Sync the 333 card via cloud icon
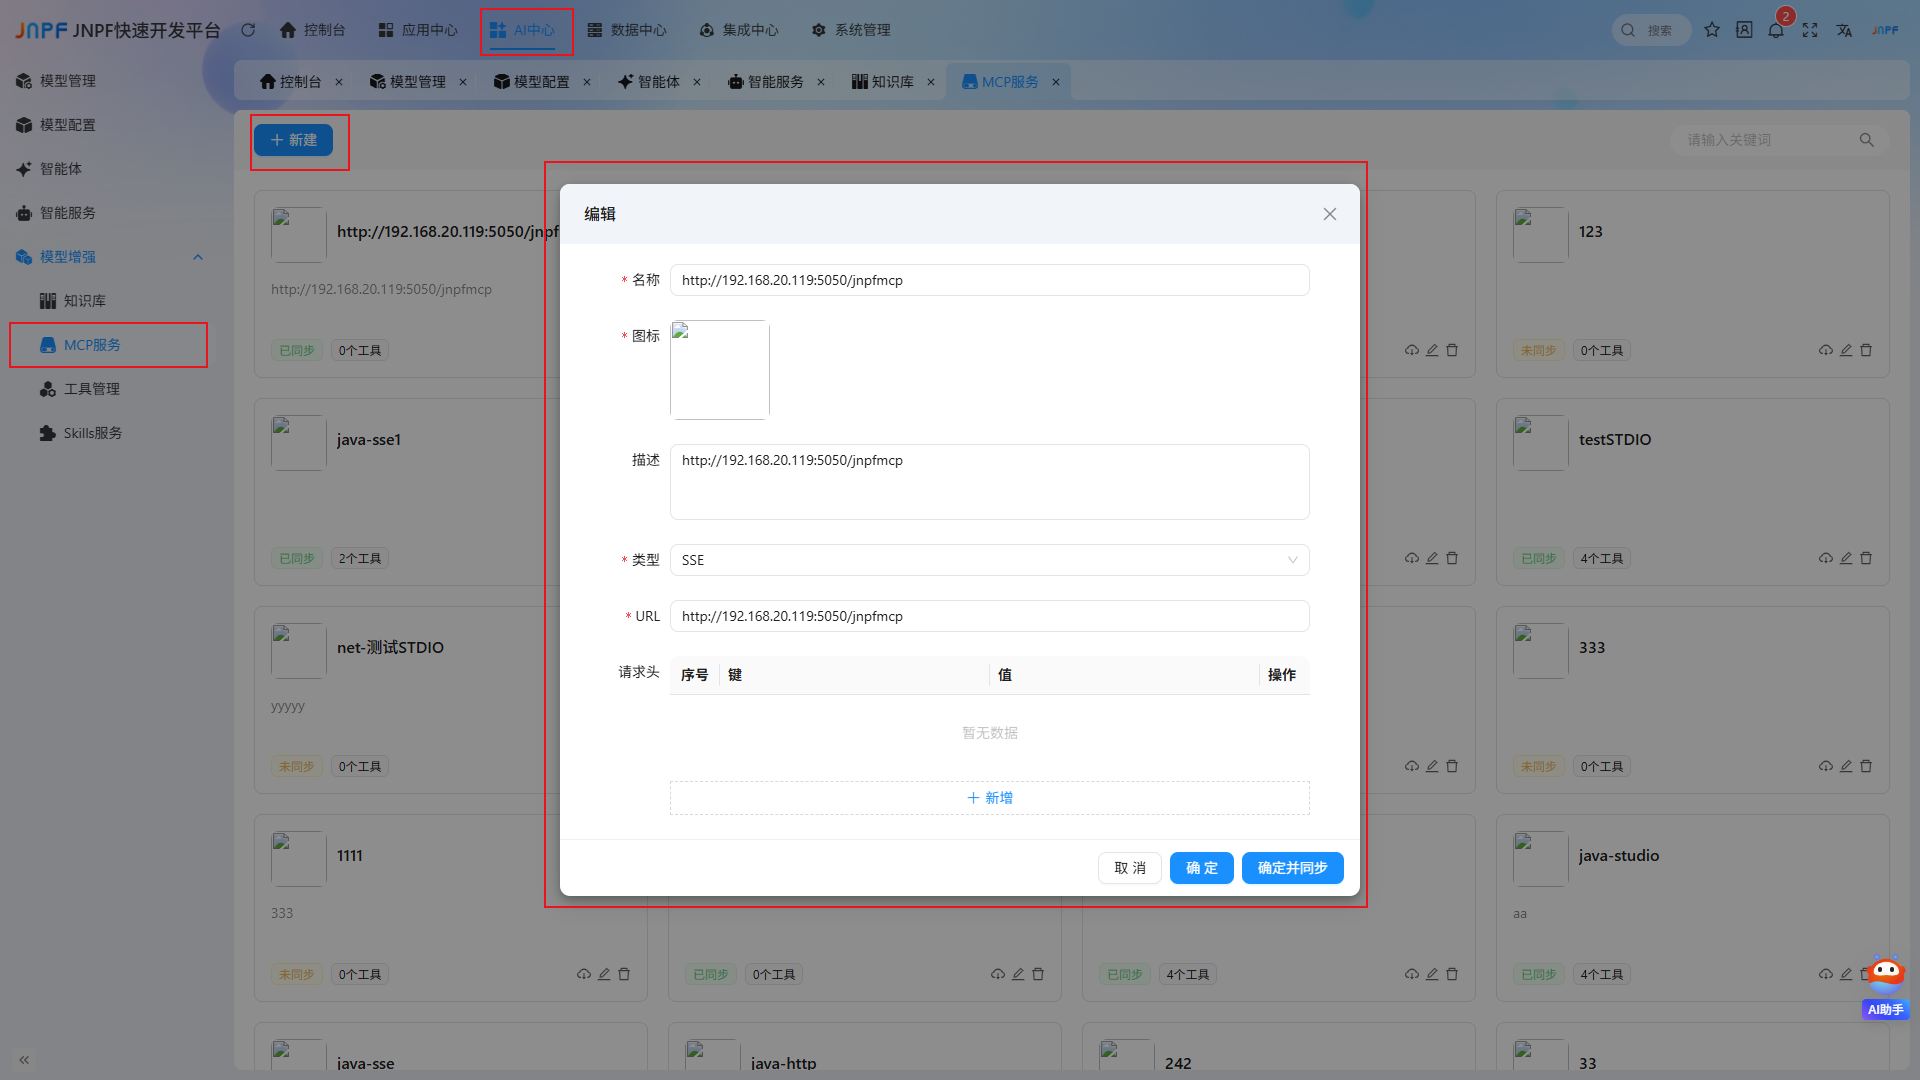The width and height of the screenshot is (1920, 1080). click(x=1826, y=766)
